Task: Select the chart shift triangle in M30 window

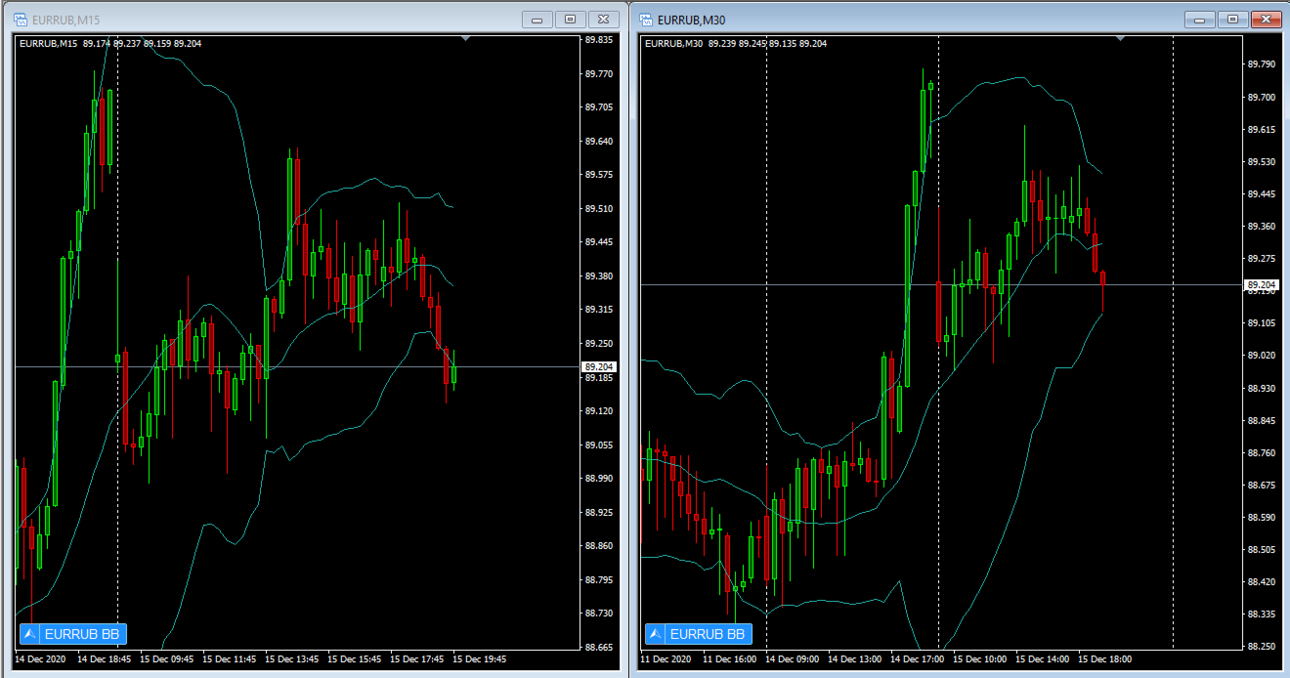Action: 1121,38
